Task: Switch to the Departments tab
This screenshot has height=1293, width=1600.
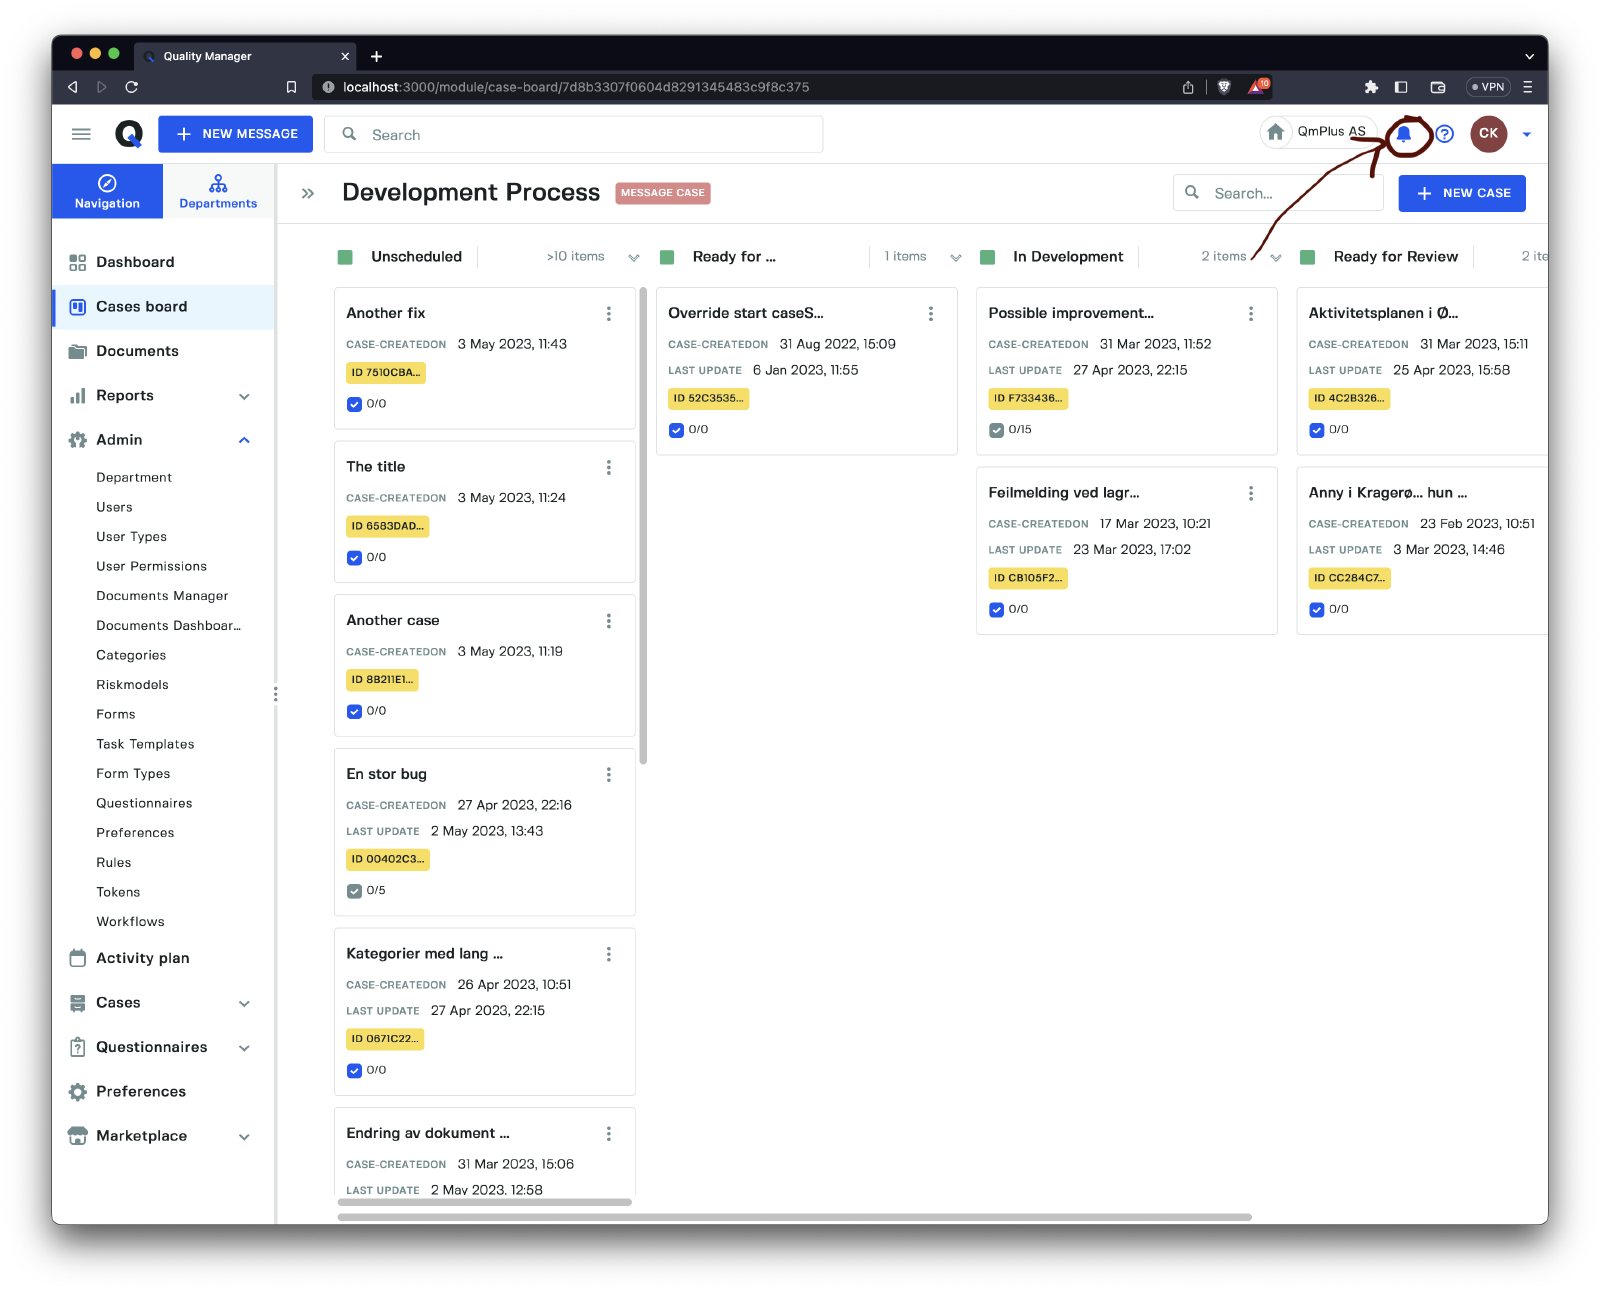Action: click(x=218, y=192)
